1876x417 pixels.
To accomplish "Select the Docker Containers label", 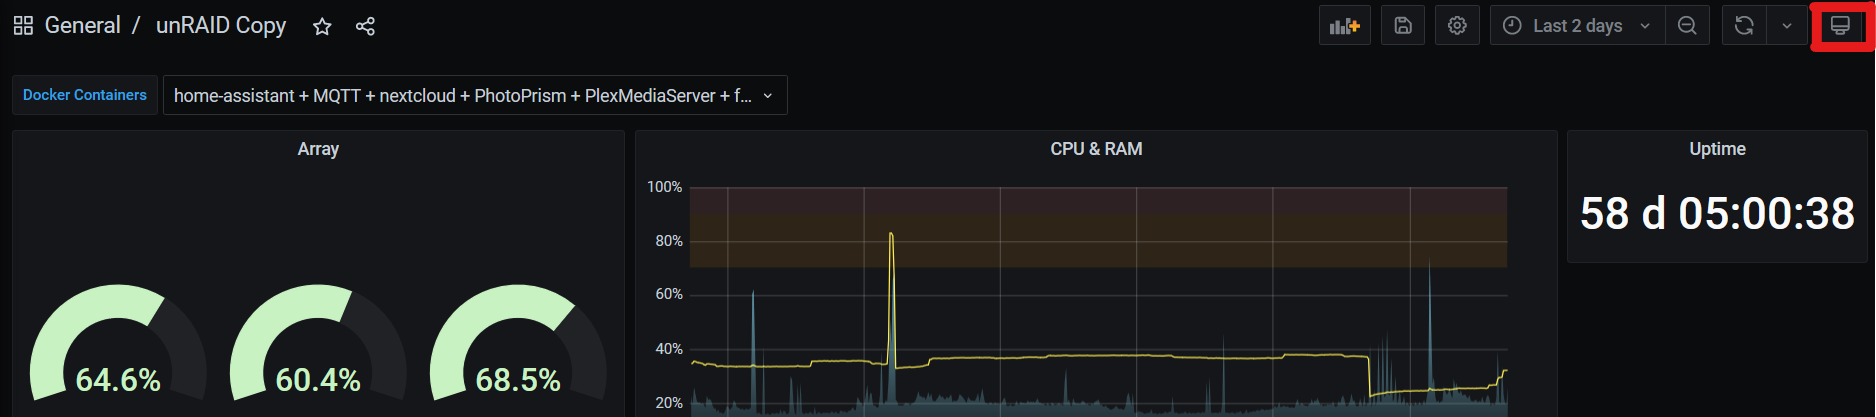I will click(85, 95).
